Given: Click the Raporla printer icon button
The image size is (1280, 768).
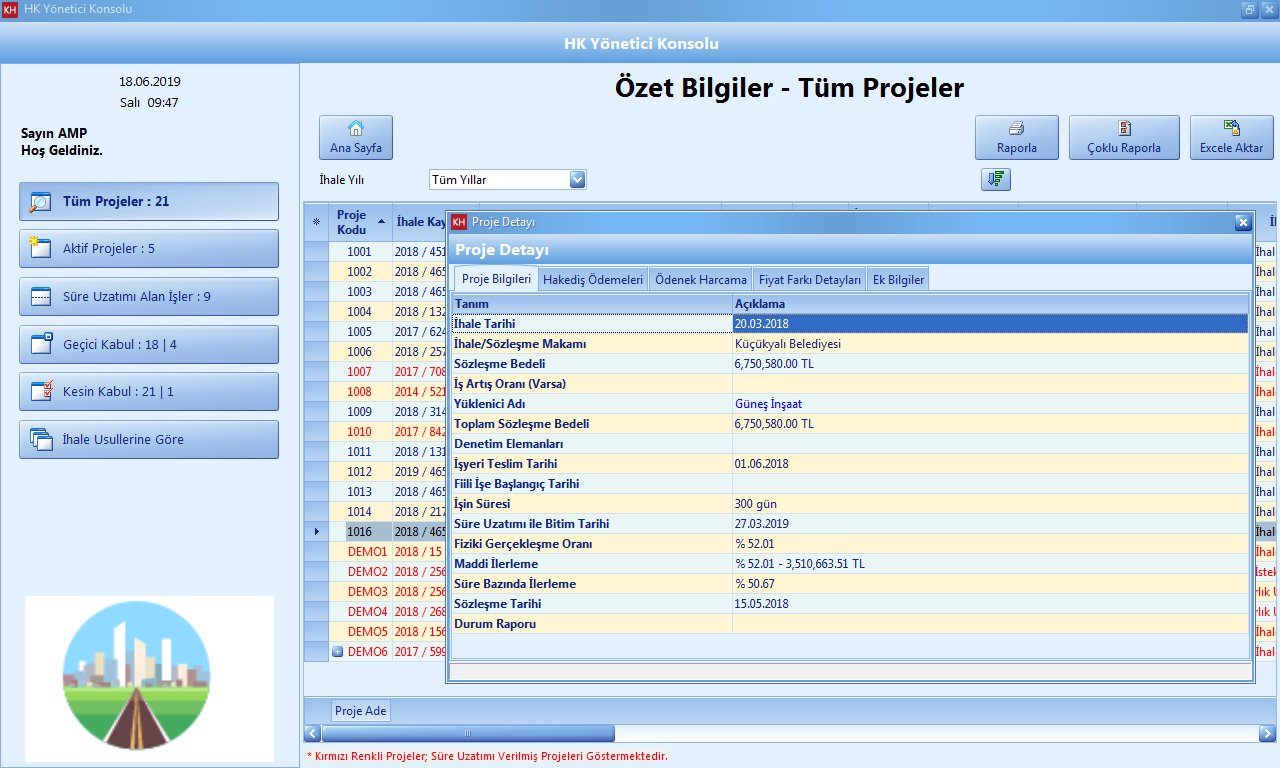Looking at the screenshot, I should [1016, 137].
